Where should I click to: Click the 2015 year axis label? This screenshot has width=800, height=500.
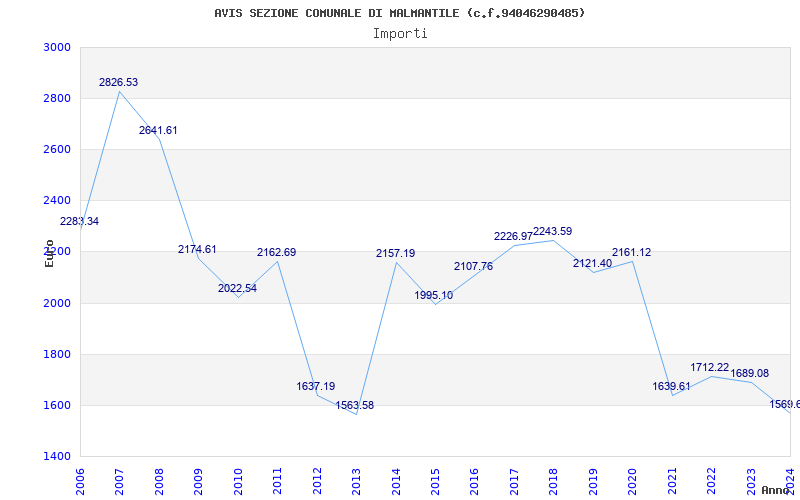click(x=436, y=482)
